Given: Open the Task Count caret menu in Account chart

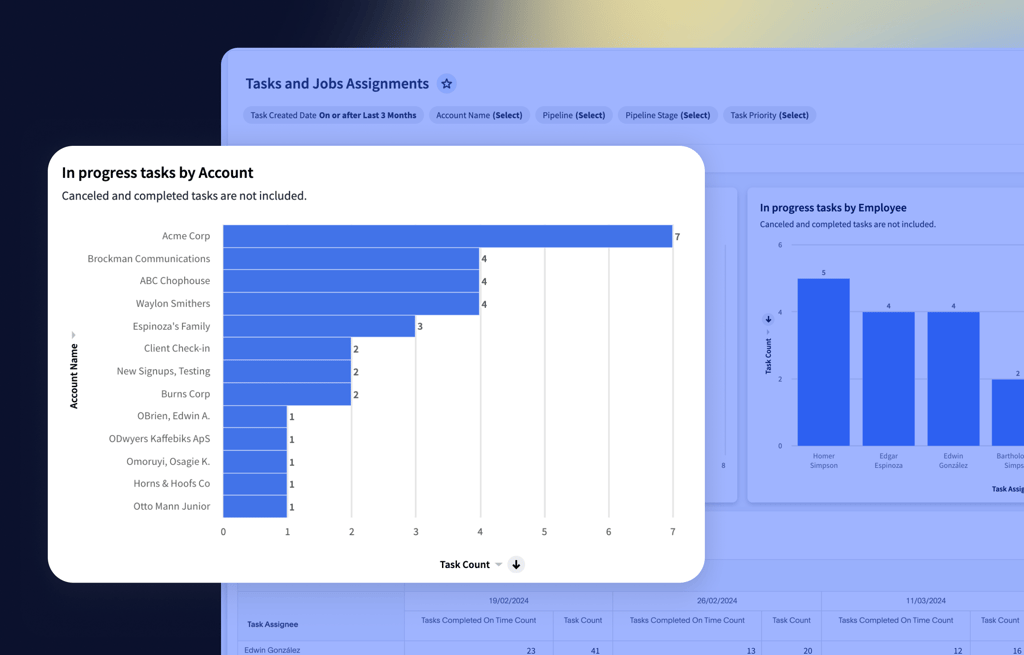Looking at the screenshot, I should click(499, 565).
